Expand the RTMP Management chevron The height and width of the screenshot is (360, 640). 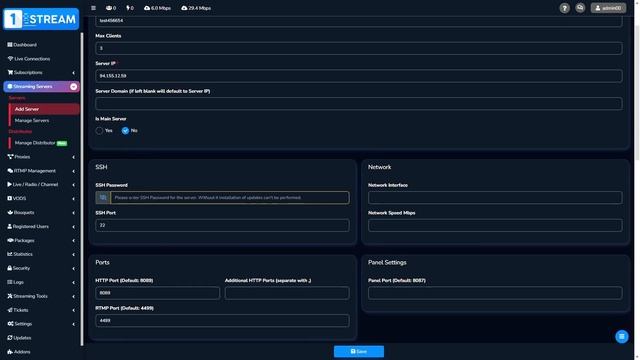[x=73, y=171]
